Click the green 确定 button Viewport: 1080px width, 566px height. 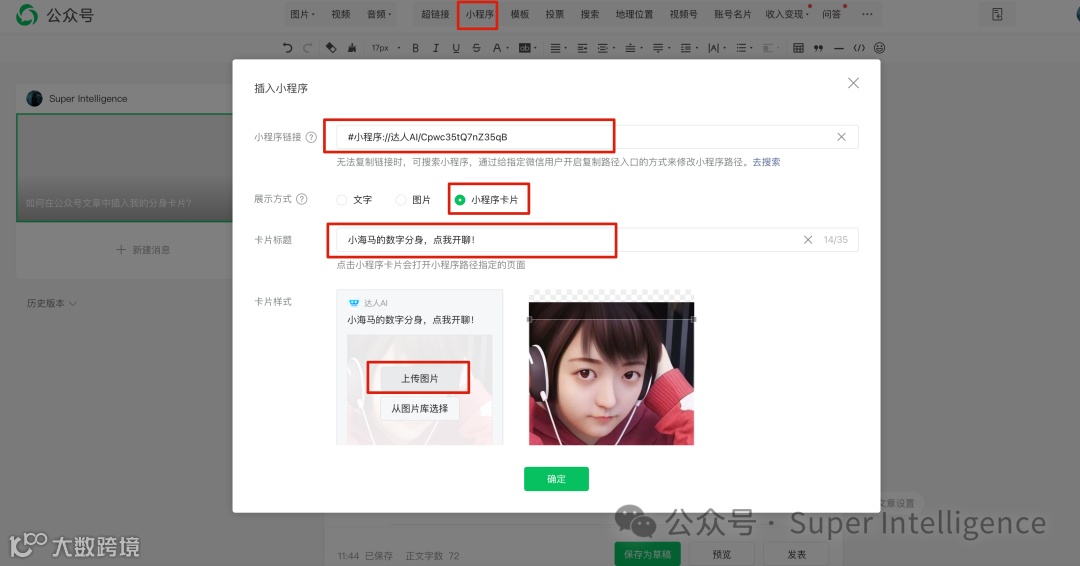coord(556,479)
